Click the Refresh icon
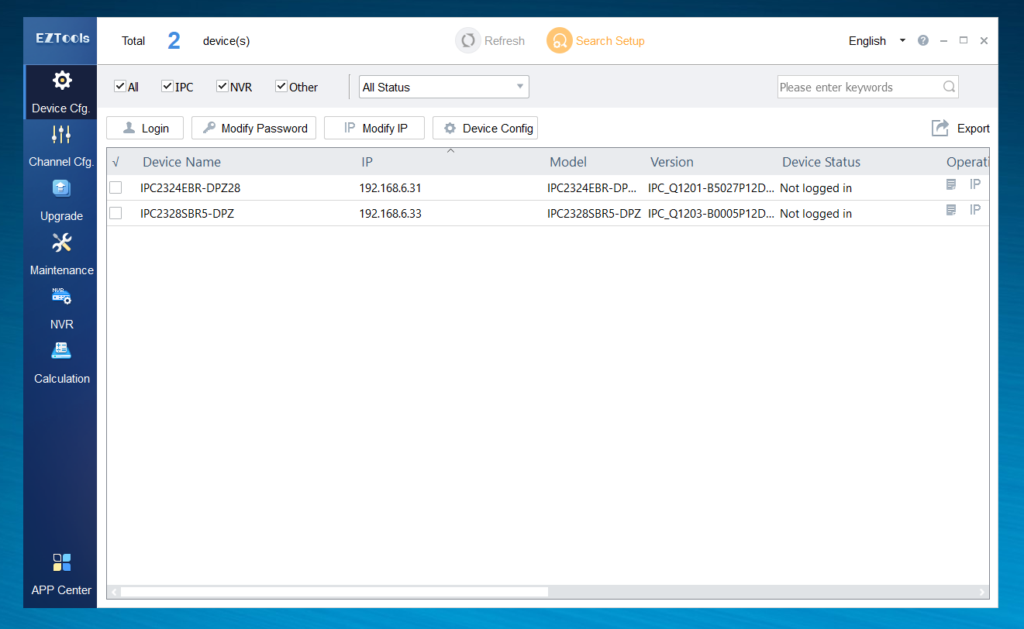Viewport: 1024px width, 629px height. coord(467,41)
